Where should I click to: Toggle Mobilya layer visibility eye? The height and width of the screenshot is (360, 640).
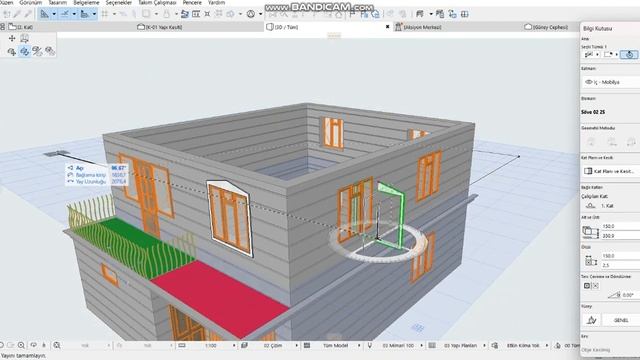[x=589, y=82]
